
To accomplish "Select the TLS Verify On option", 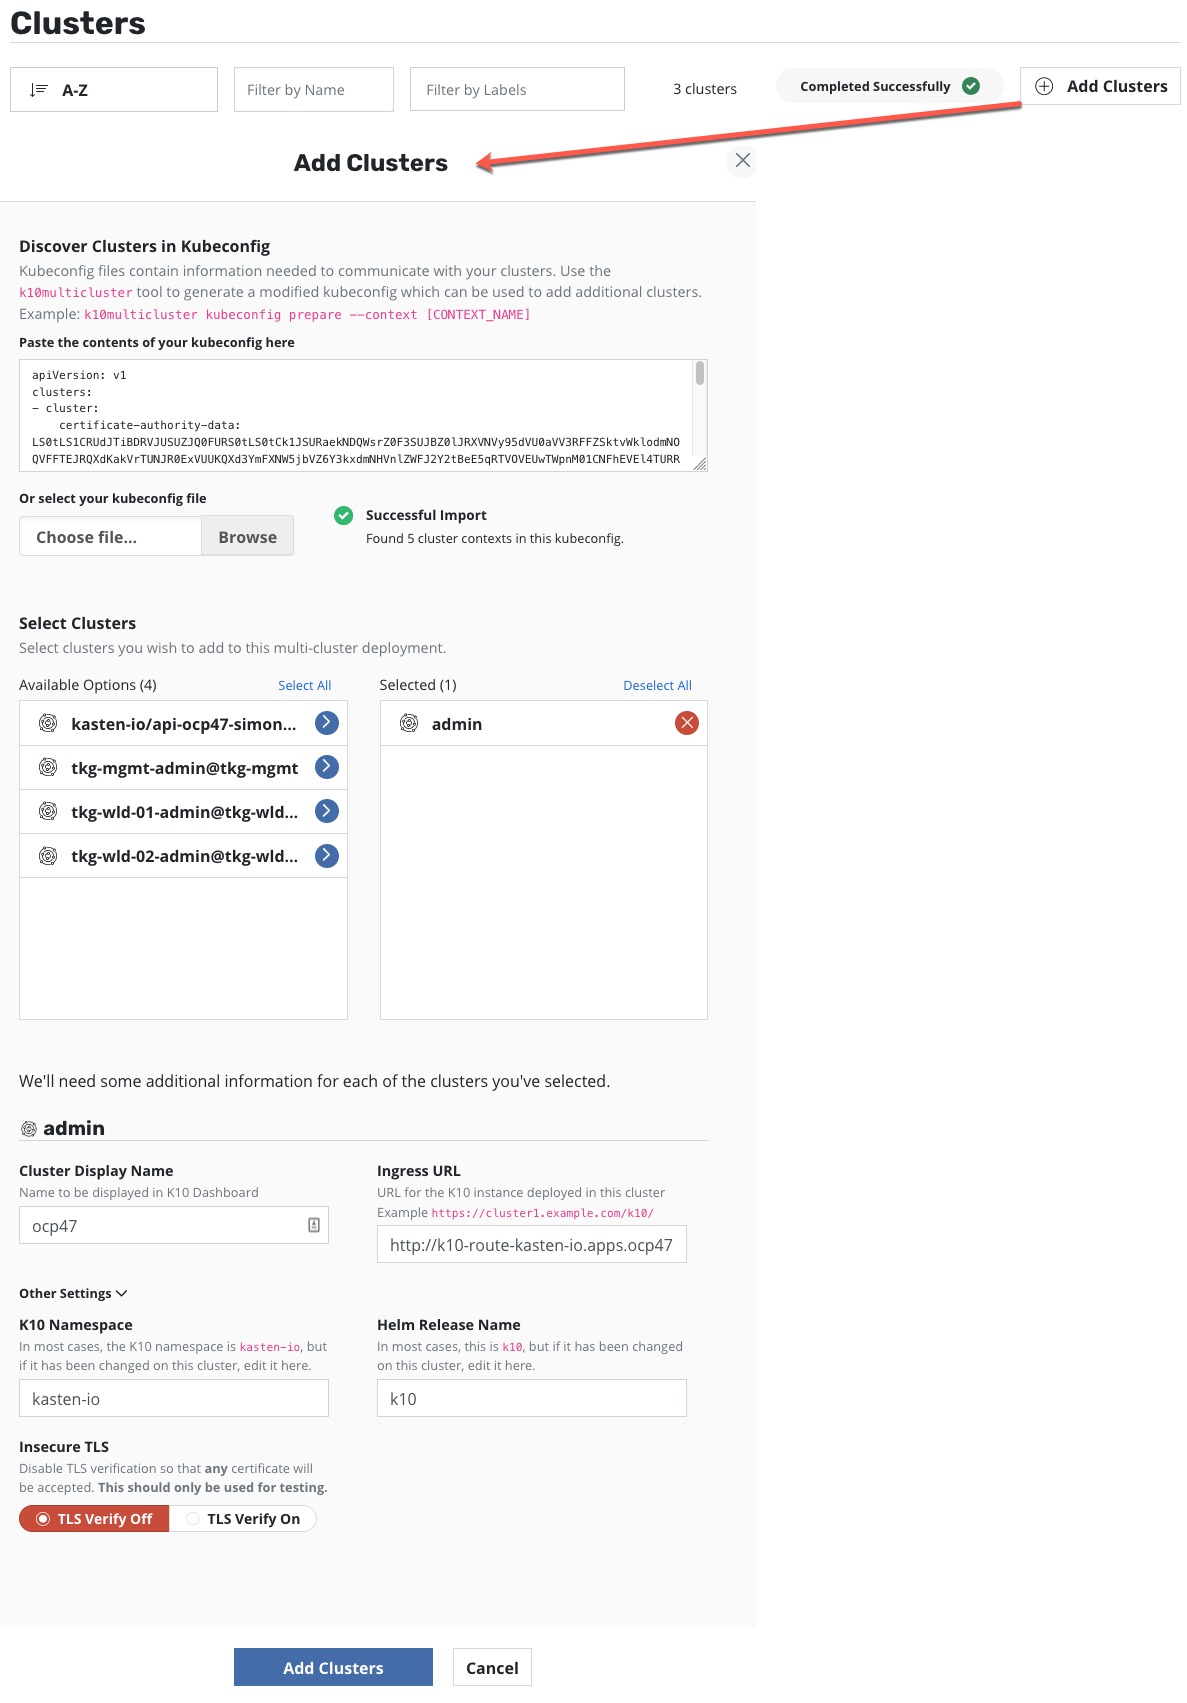I will [x=243, y=1518].
